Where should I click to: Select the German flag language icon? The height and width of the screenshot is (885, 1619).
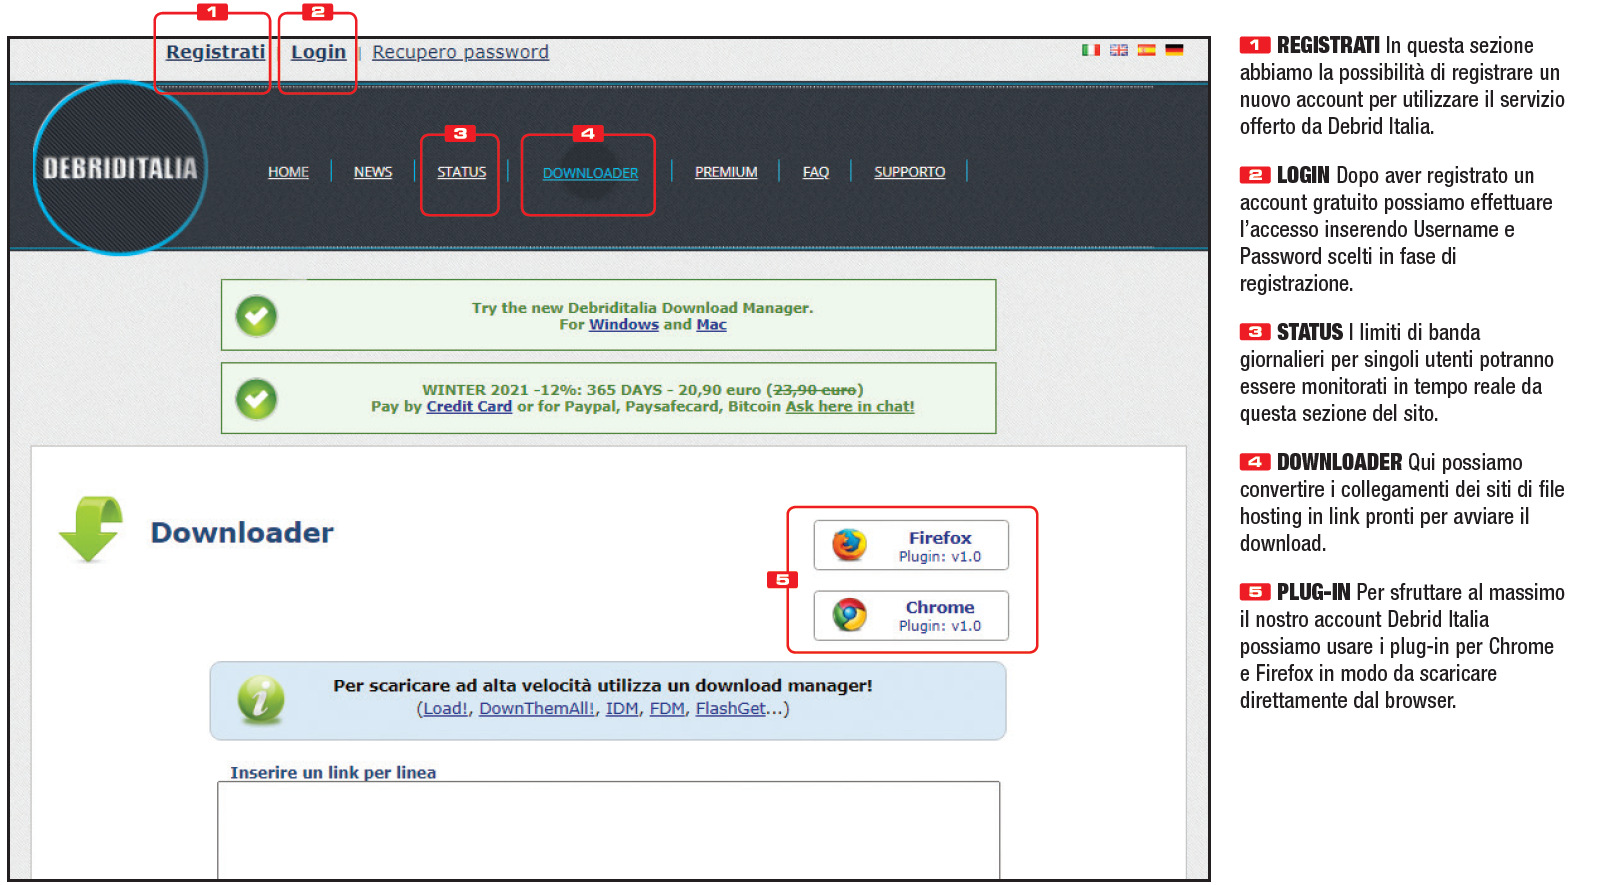[x=1174, y=50]
